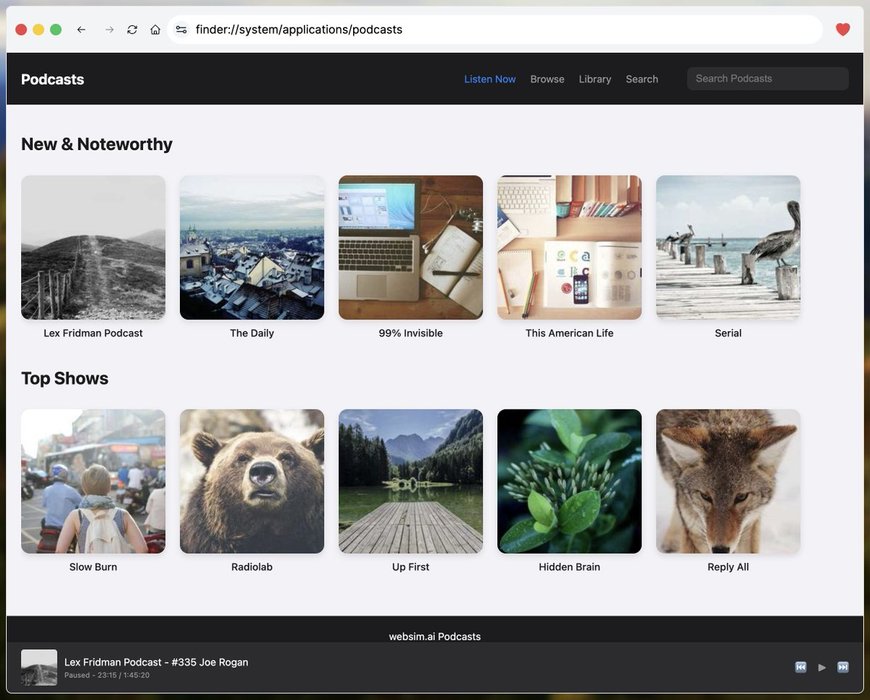Open 99% Invisible cover artwork
The image size is (870, 700).
[411, 247]
